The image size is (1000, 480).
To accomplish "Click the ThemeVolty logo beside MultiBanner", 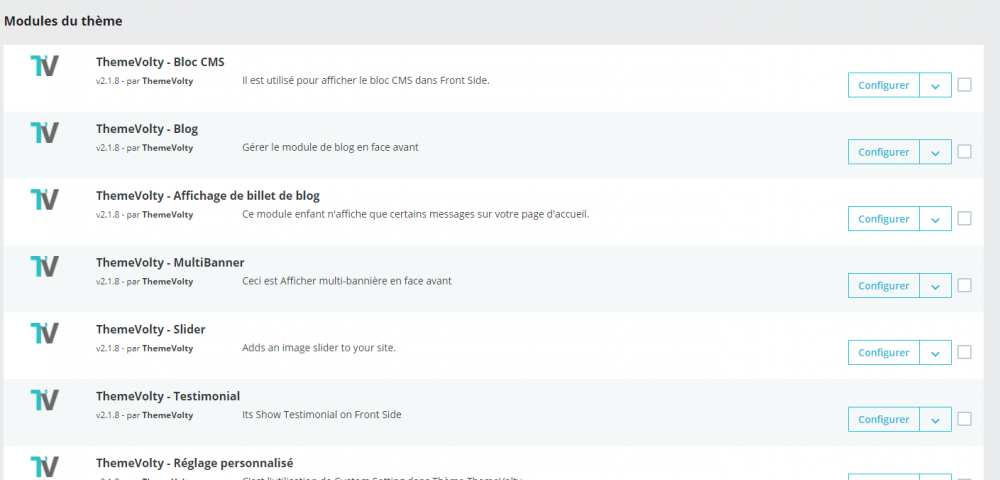I will coord(45,266).
